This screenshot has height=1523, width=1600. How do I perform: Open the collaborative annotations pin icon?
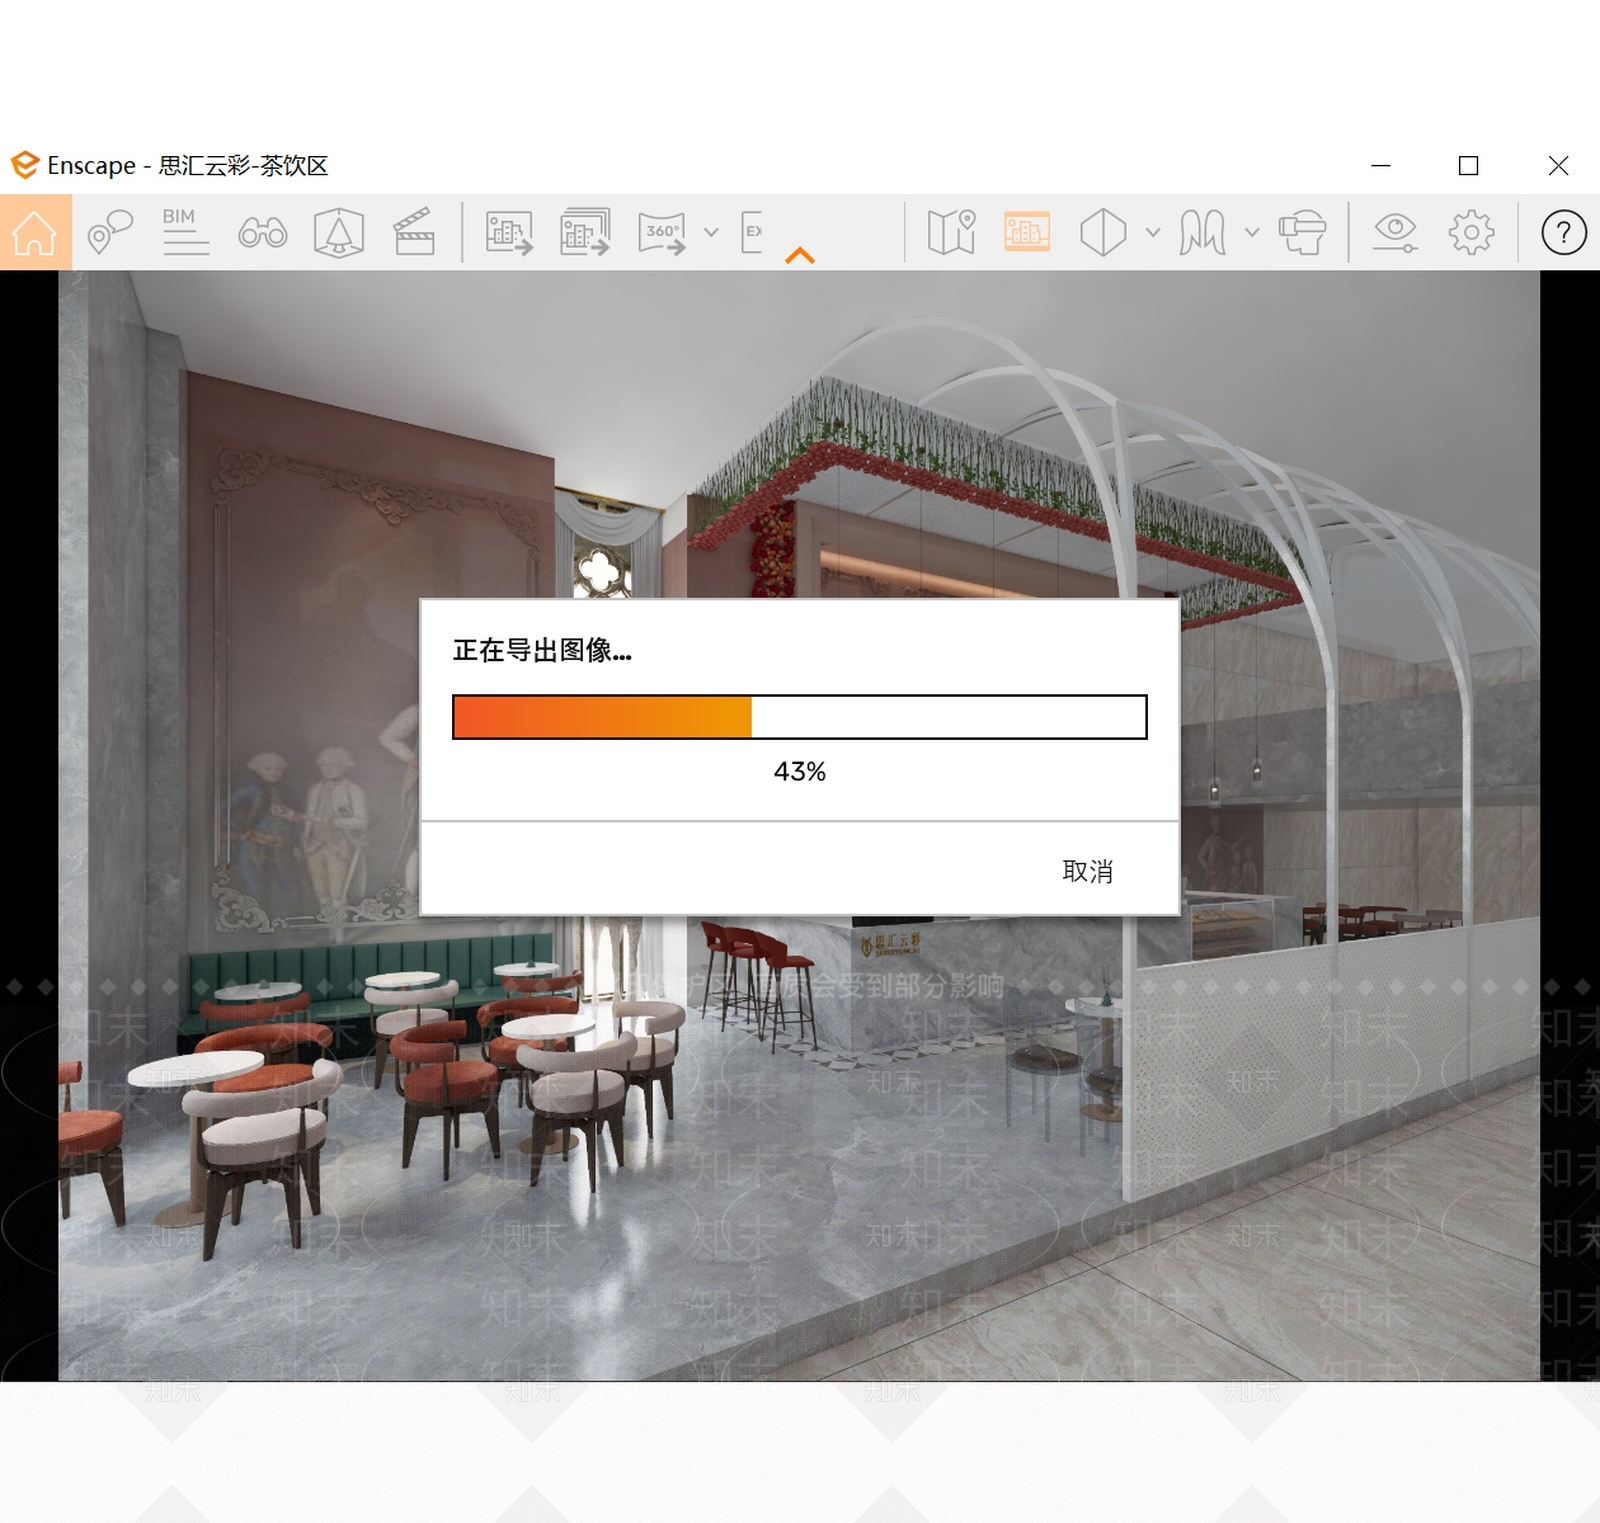click(110, 232)
